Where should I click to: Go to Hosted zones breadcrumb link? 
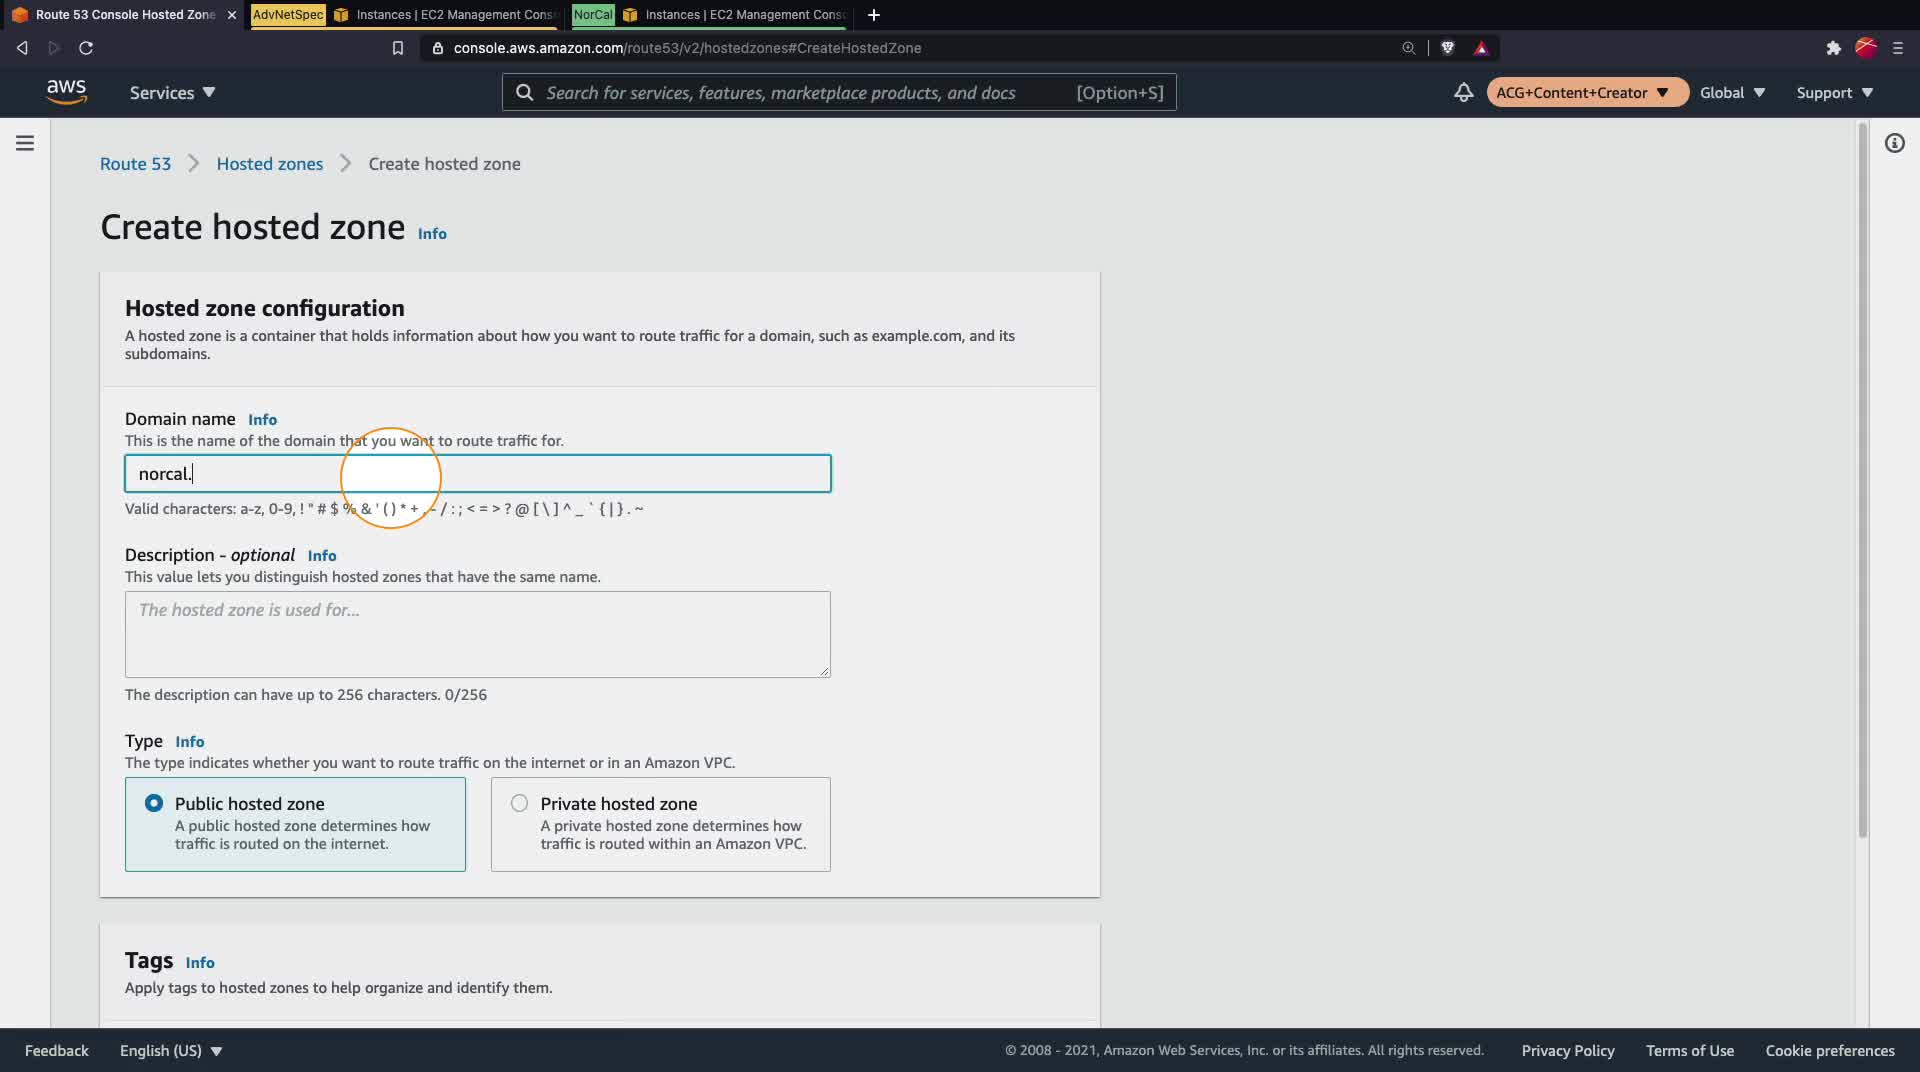(x=270, y=164)
